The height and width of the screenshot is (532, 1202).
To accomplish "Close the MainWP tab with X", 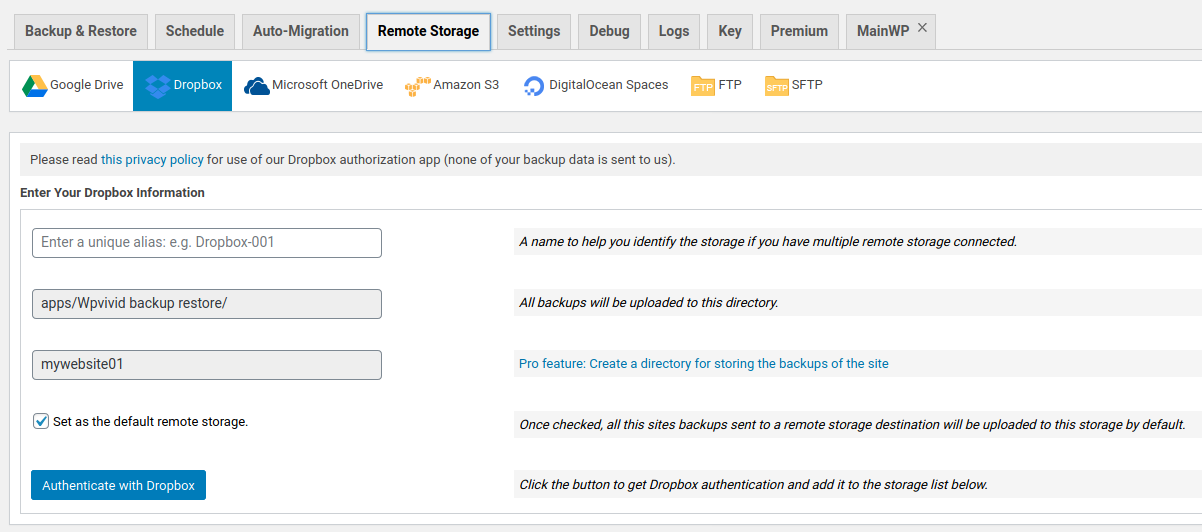I will pyautogui.click(x=922, y=28).
